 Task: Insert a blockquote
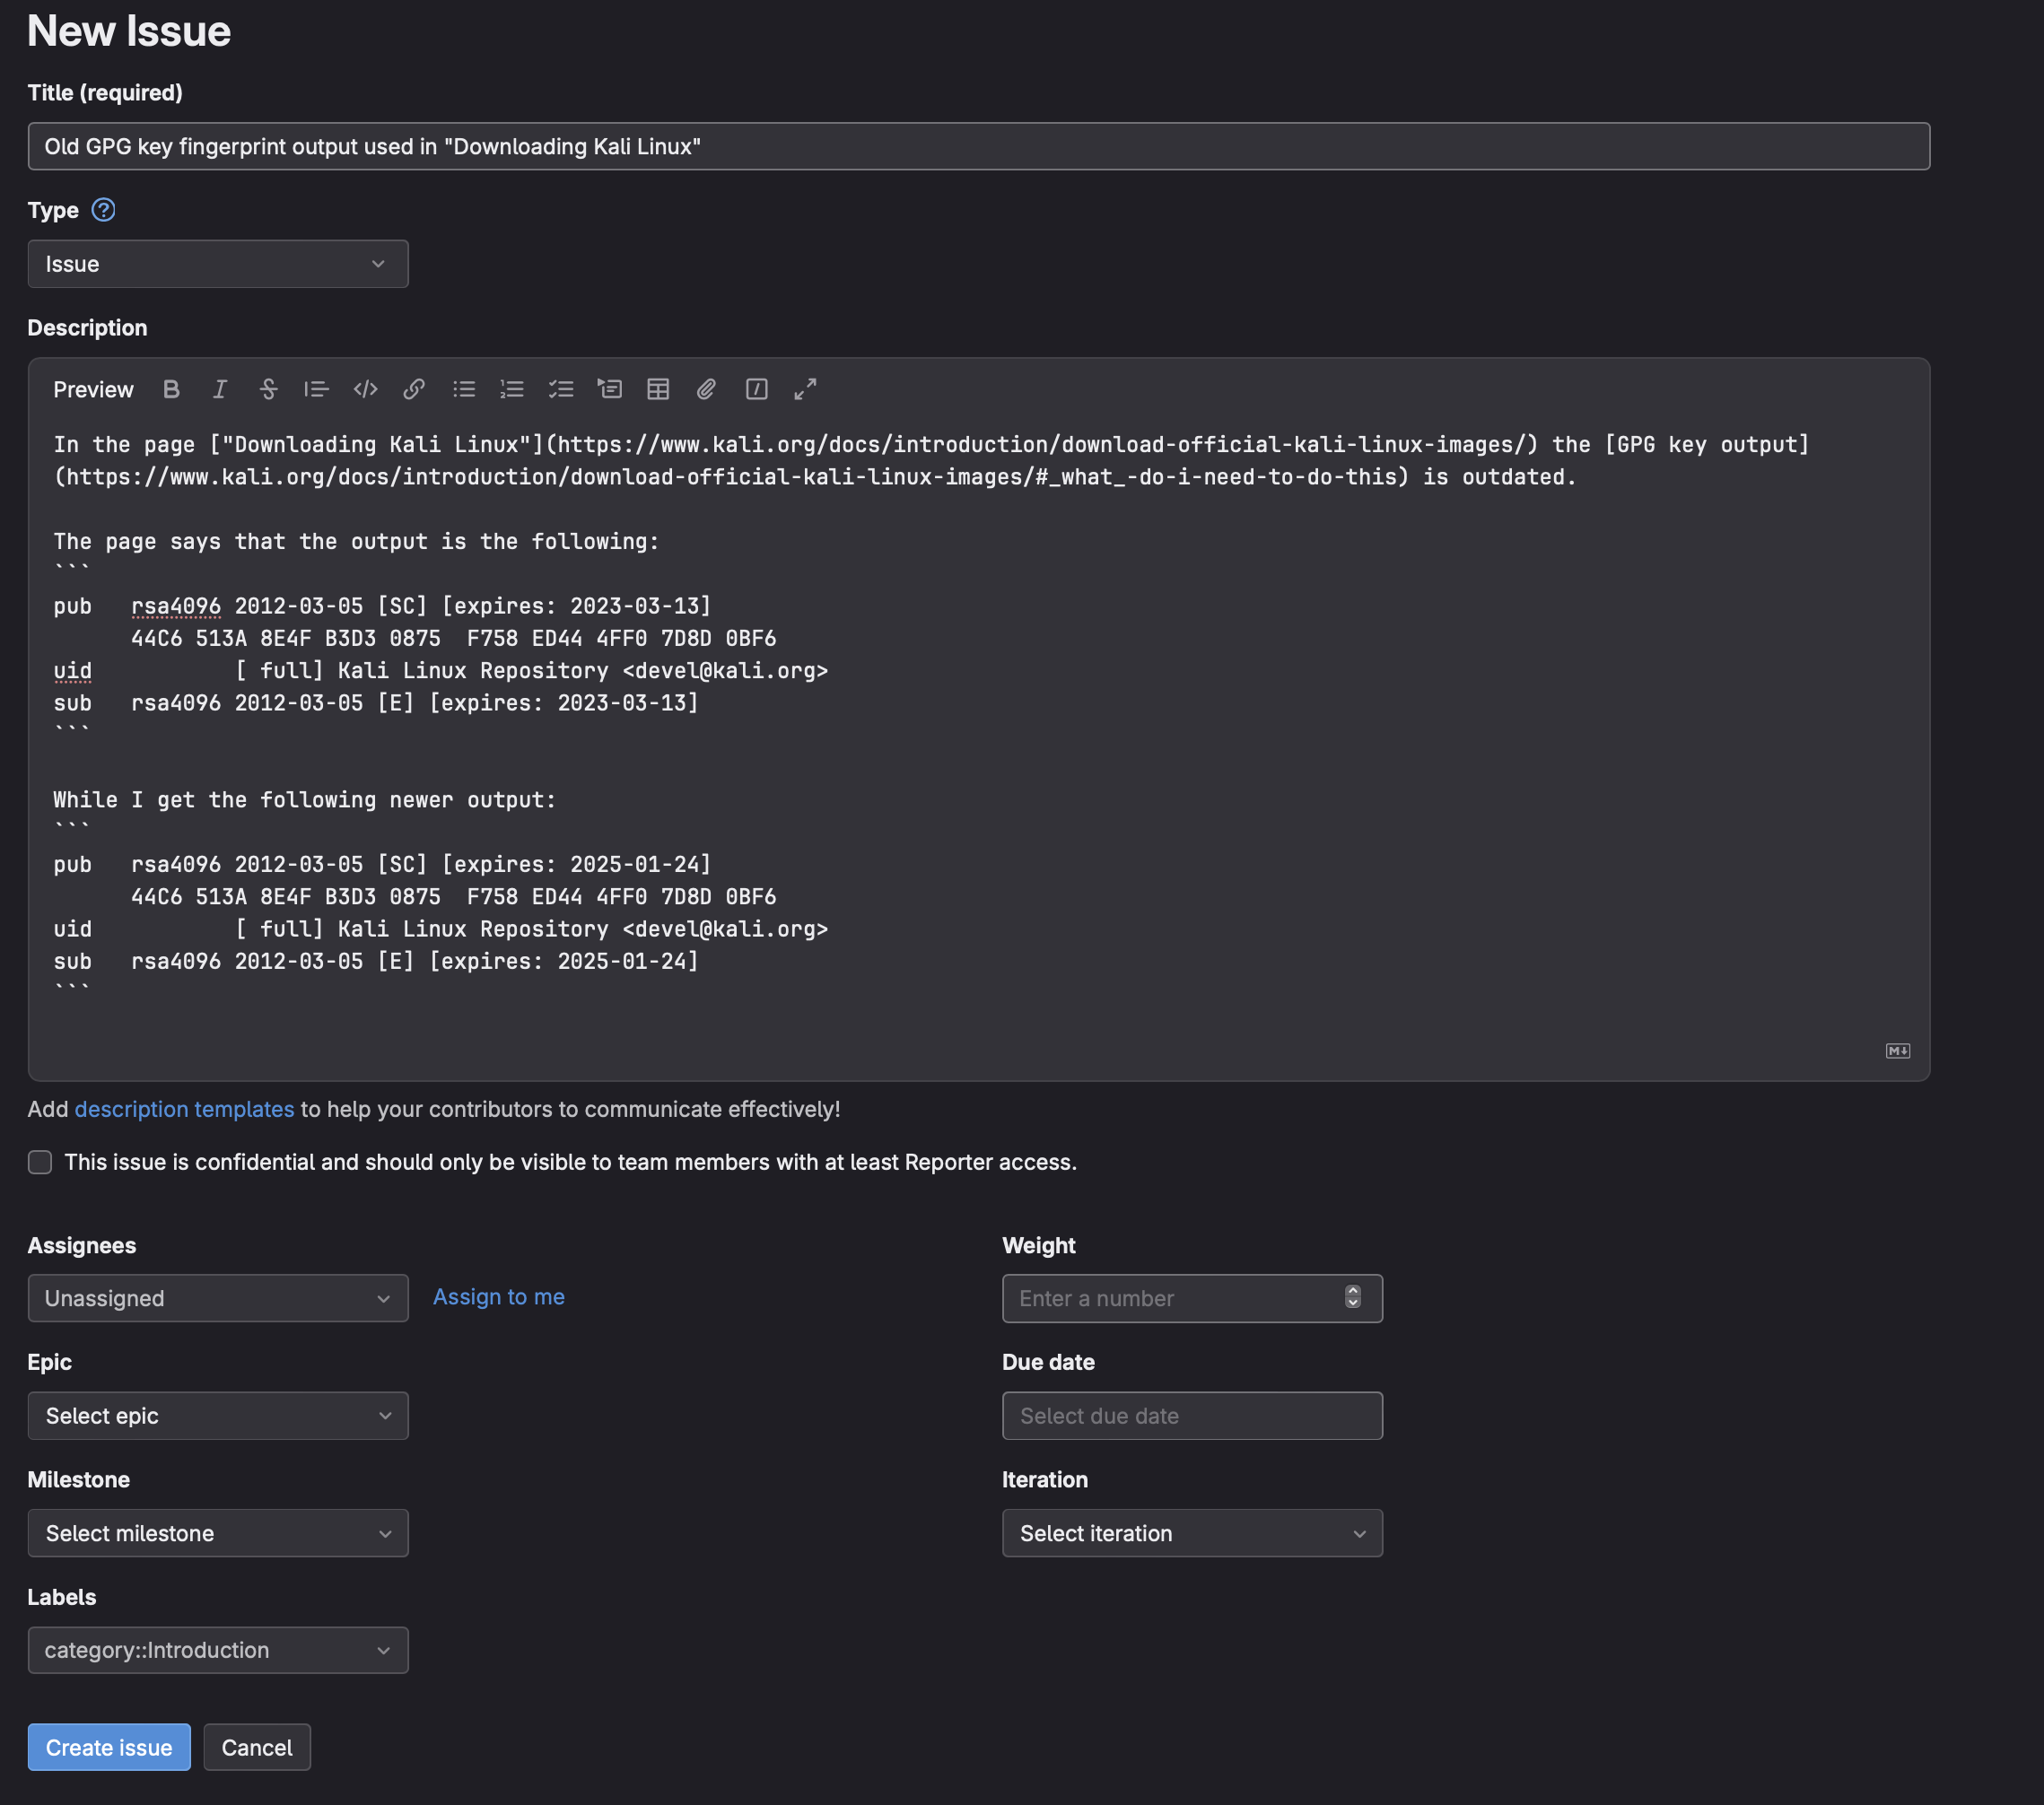coord(316,389)
